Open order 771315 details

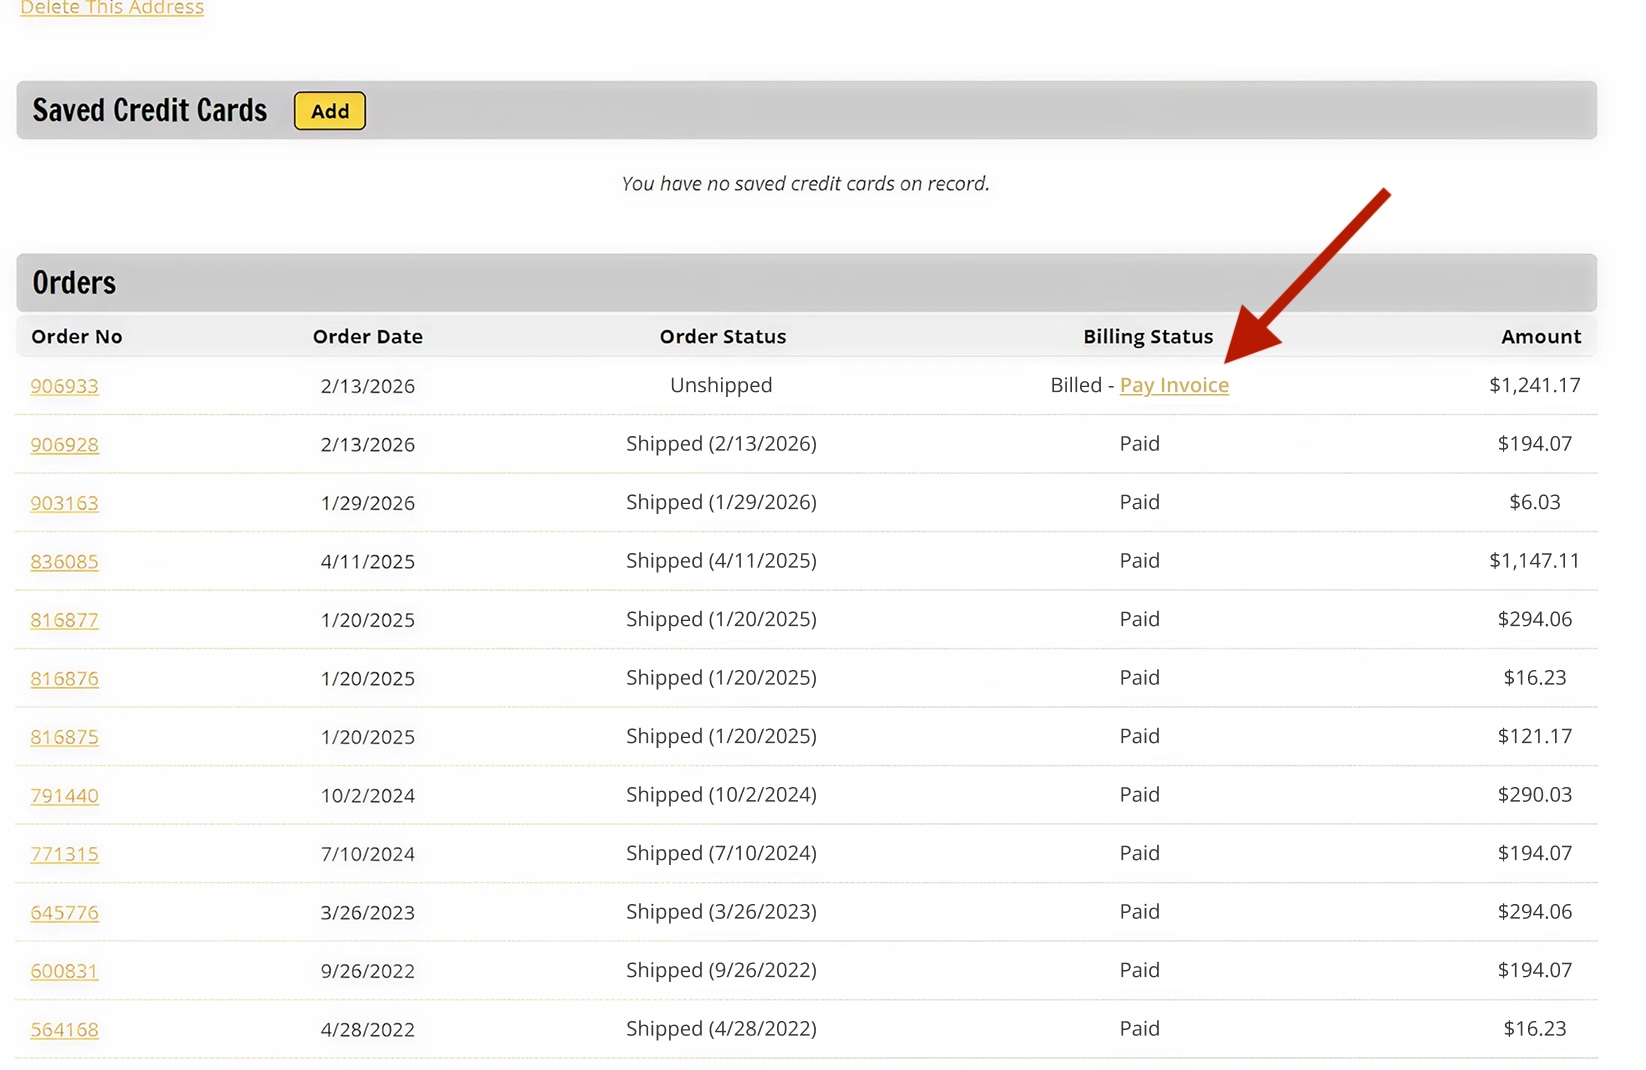click(x=64, y=854)
